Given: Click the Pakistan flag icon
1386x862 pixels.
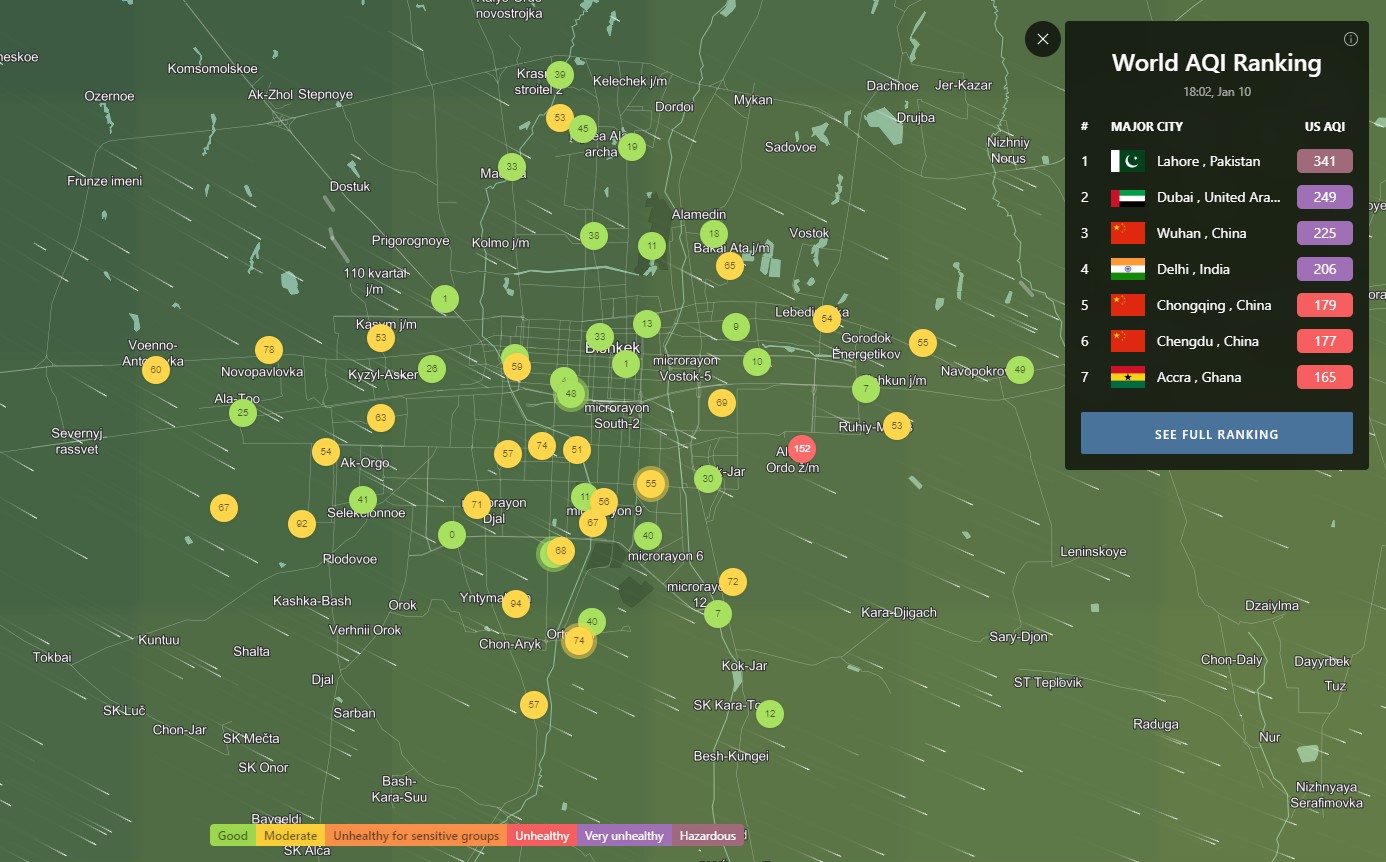Looking at the screenshot, I should pyautogui.click(x=1127, y=161).
